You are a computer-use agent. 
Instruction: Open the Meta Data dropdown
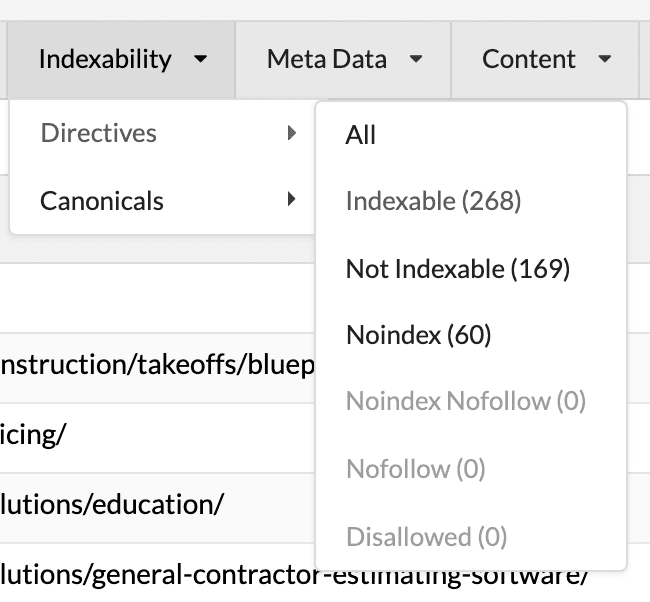(343, 59)
